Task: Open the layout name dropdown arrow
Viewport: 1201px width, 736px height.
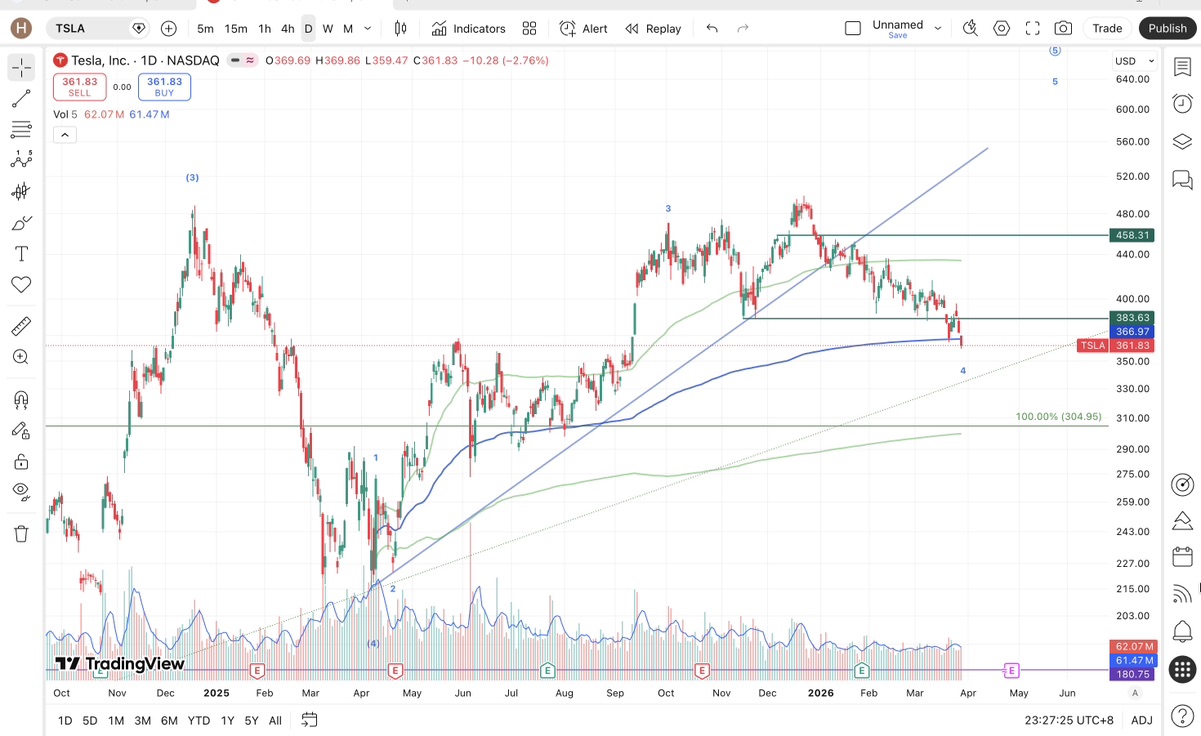Action: (938, 28)
